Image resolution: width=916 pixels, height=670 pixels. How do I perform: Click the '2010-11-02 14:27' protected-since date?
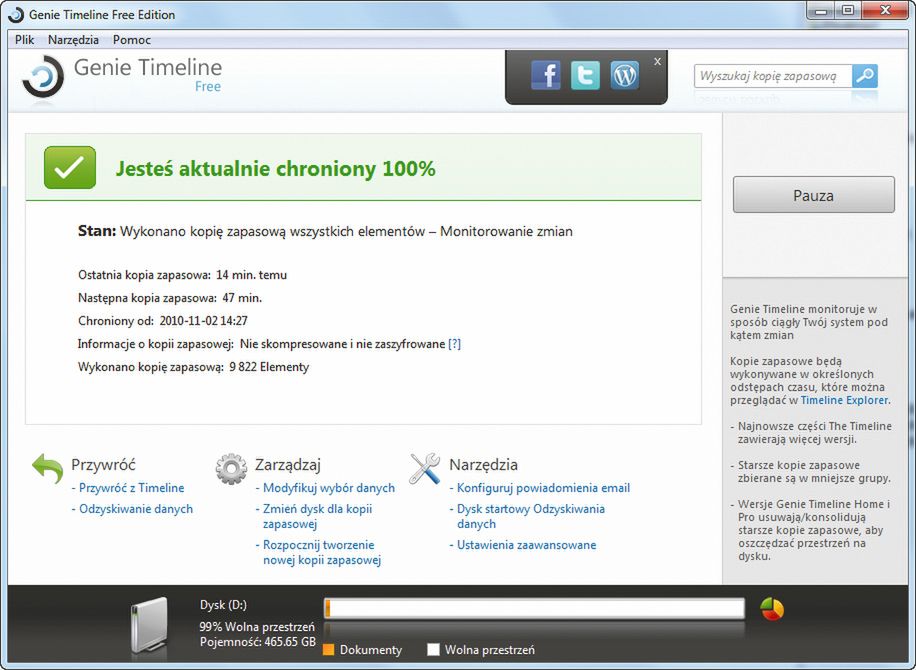point(203,321)
